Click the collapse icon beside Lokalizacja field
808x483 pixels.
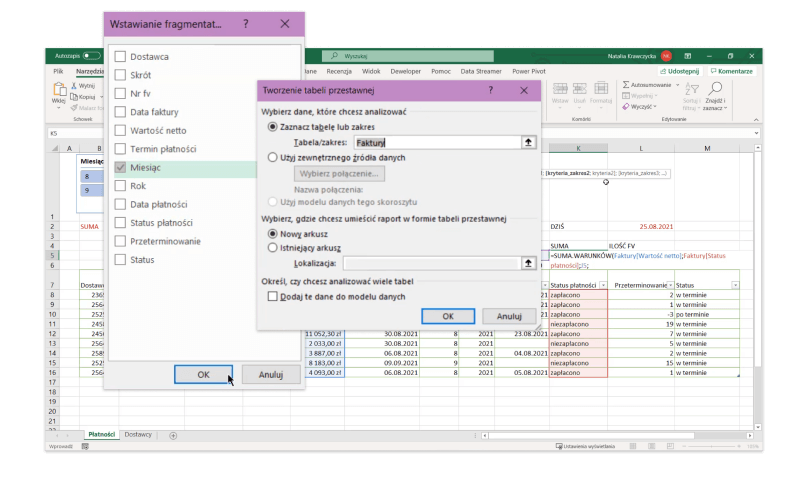coord(528,263)
